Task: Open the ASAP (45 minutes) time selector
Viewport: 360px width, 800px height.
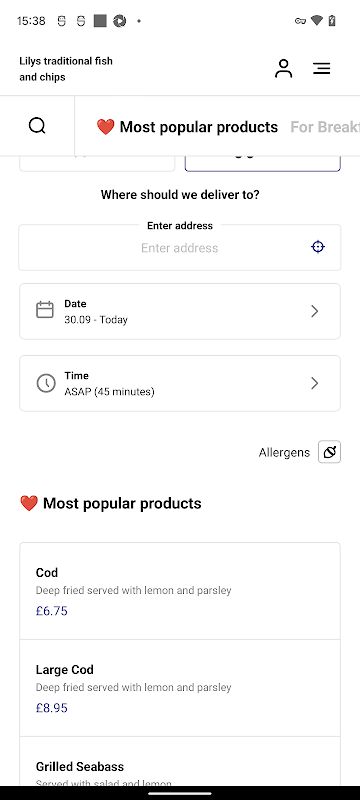Action: point(180,383)
